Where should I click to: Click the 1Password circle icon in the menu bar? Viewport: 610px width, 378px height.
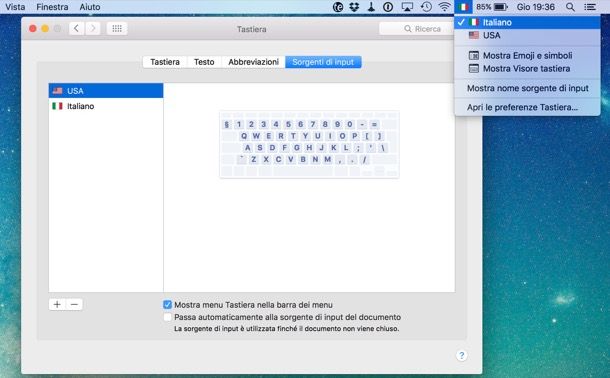pos(388,7)
